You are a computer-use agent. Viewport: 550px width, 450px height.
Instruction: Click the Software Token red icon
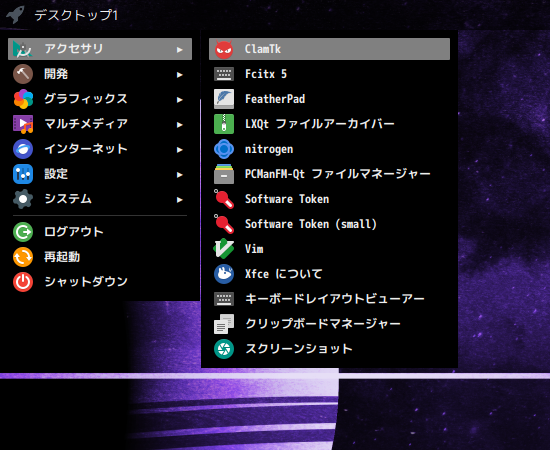[224, 199]
